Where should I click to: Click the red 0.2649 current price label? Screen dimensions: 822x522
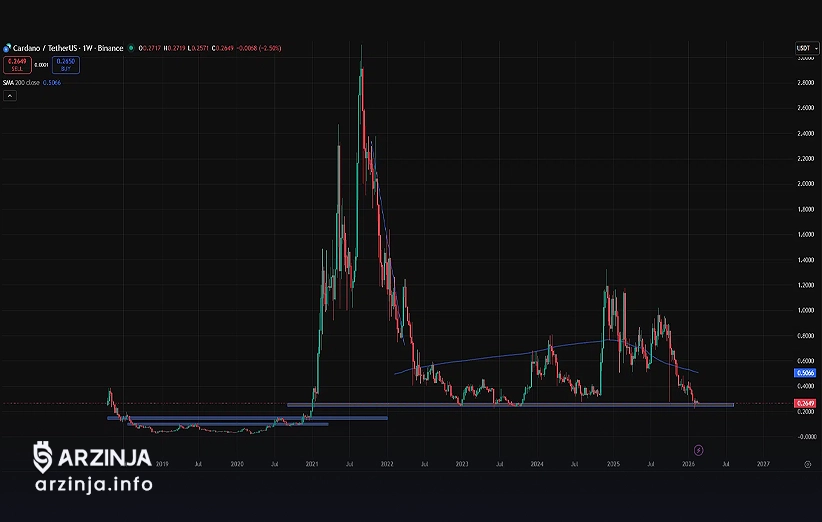click(805, 404)
